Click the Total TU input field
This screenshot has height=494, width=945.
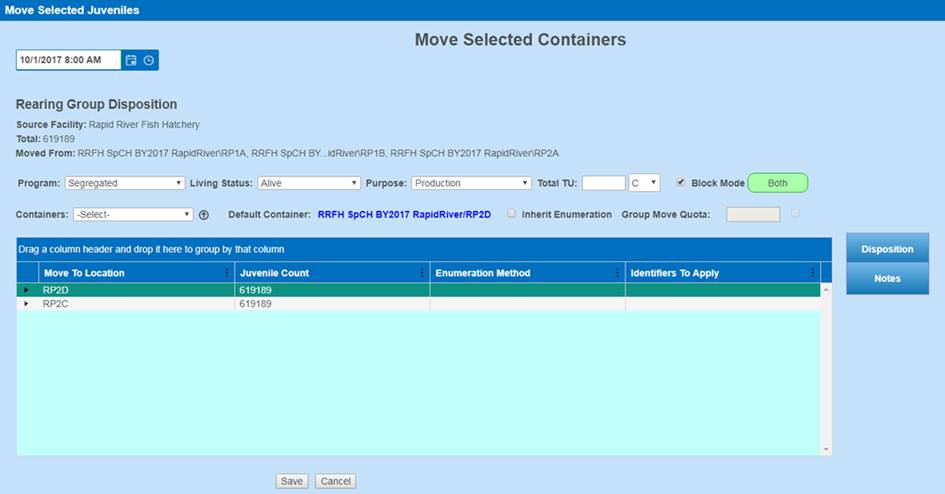[x=603, y=183]
